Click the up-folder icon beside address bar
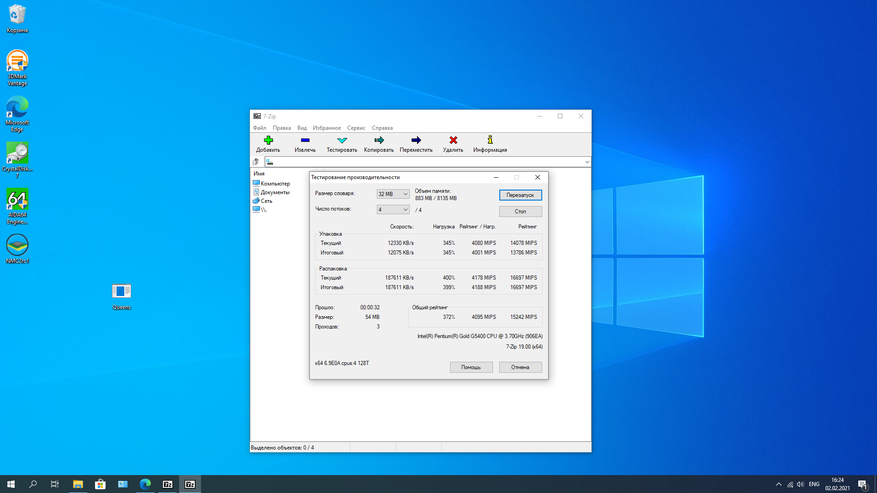877x493 pixels. (x=256, y=162)
